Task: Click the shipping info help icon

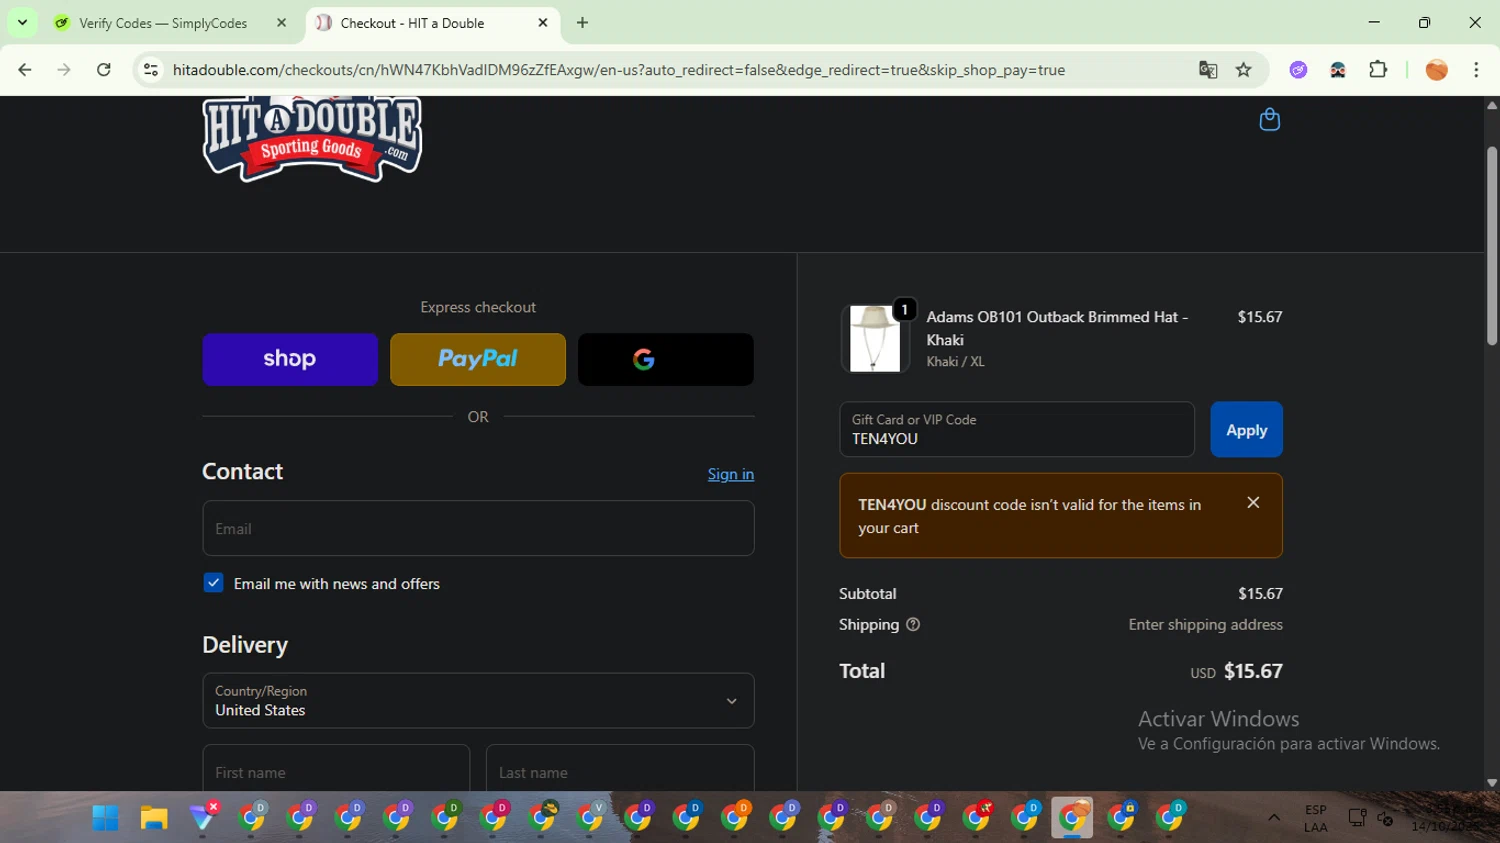Action: (x=913, y=625)
